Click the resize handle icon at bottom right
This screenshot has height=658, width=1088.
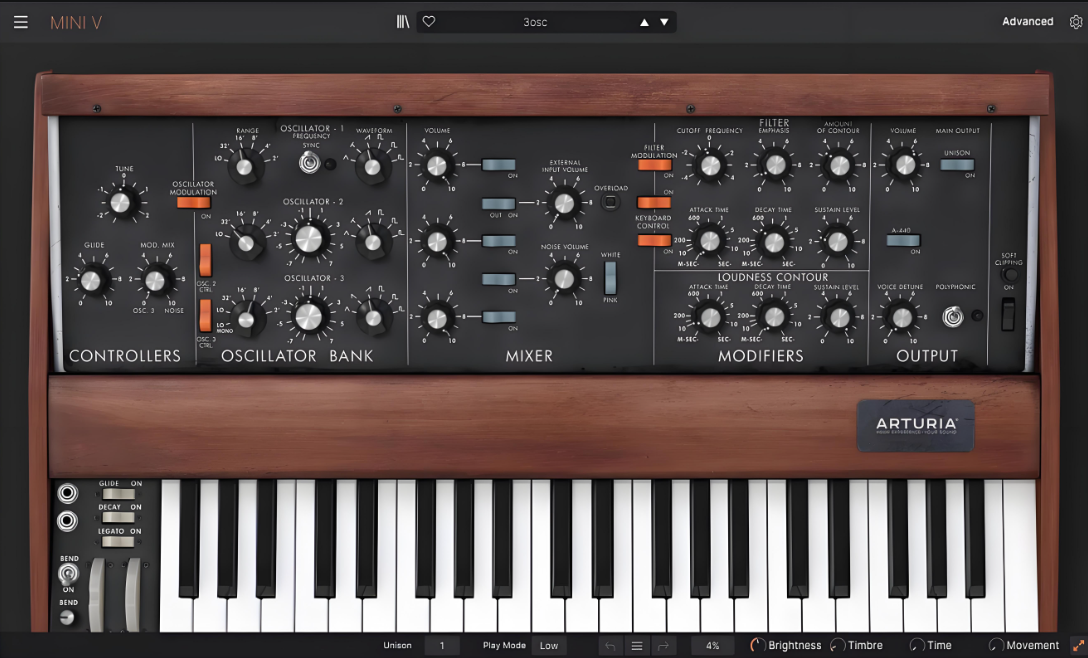point(1078,646)
